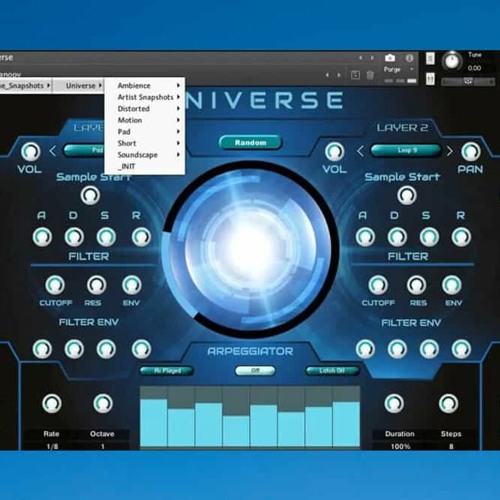Click the Layer 1 decay D knob
The image size is (500, 500).
coord(74,237)
